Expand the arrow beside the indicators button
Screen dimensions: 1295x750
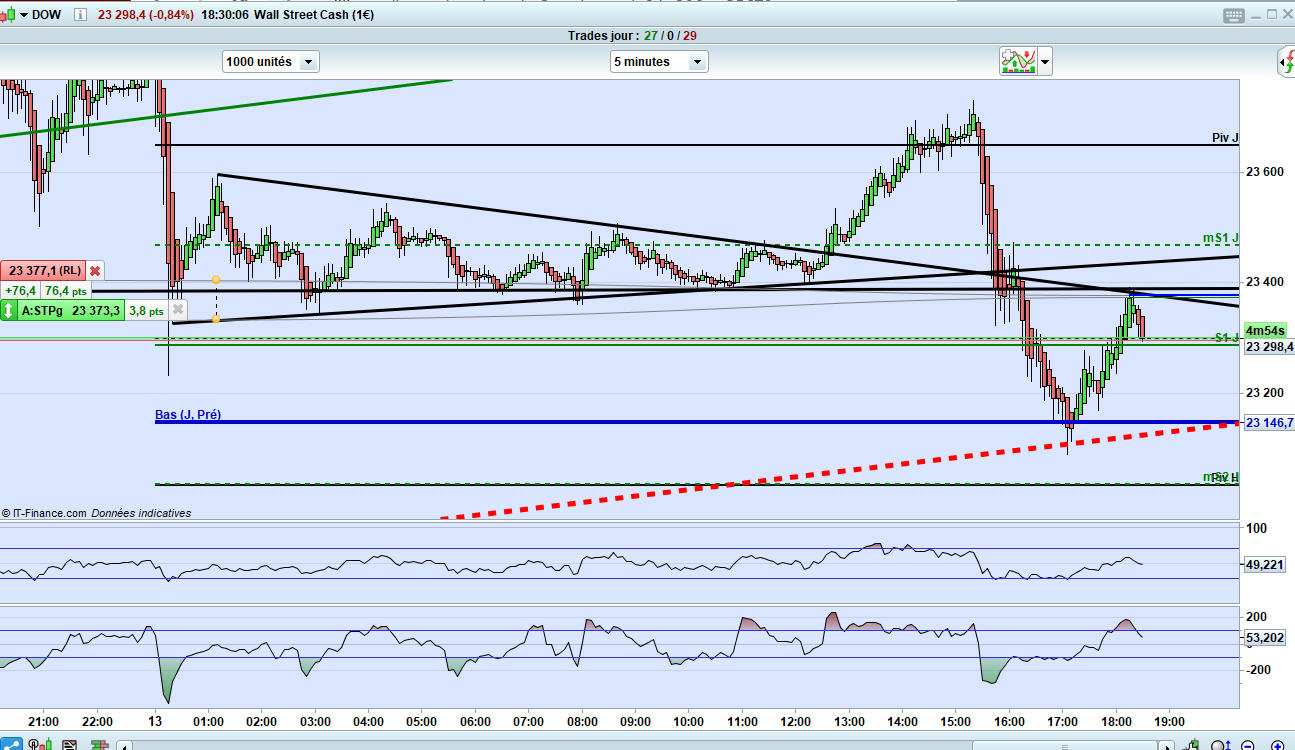click(1045, 62)
